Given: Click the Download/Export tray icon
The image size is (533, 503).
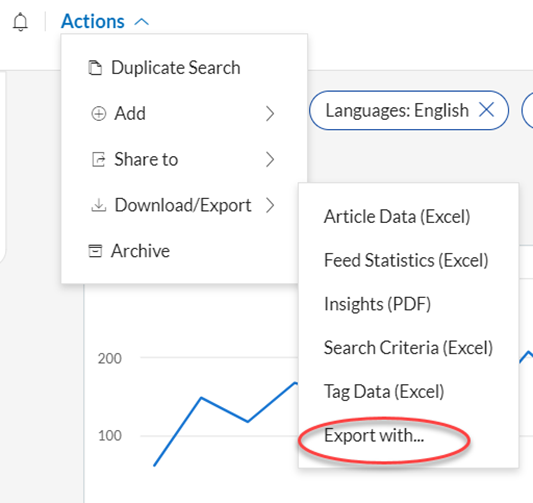Looking at the screenshot, I should [x=99, y=205].
